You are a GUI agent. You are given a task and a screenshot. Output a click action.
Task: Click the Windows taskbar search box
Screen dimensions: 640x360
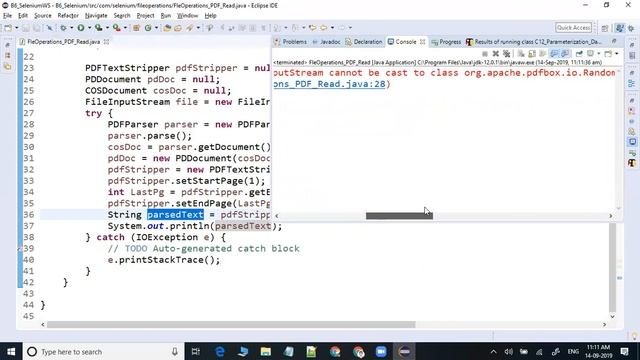click(104, 351)
